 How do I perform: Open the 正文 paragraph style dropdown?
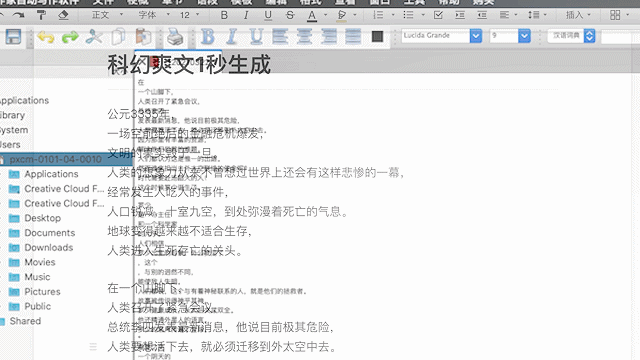[x=107, y=15]
